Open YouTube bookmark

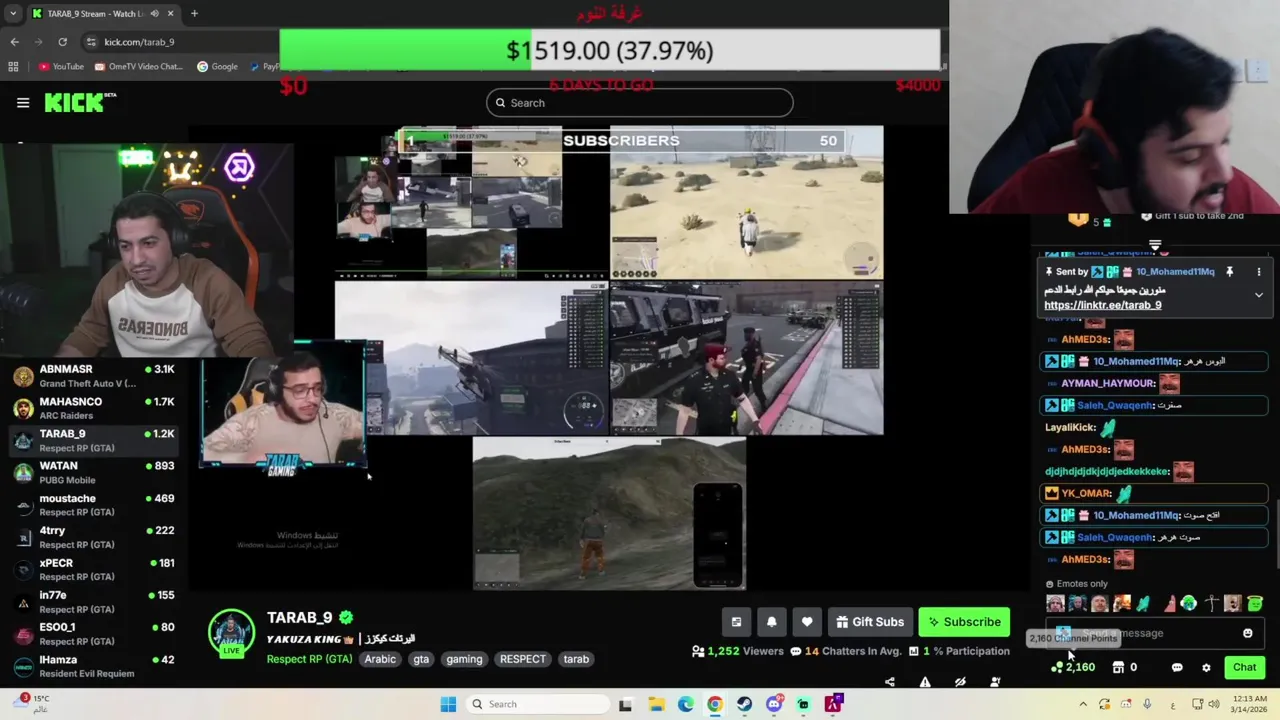(61, 67)
